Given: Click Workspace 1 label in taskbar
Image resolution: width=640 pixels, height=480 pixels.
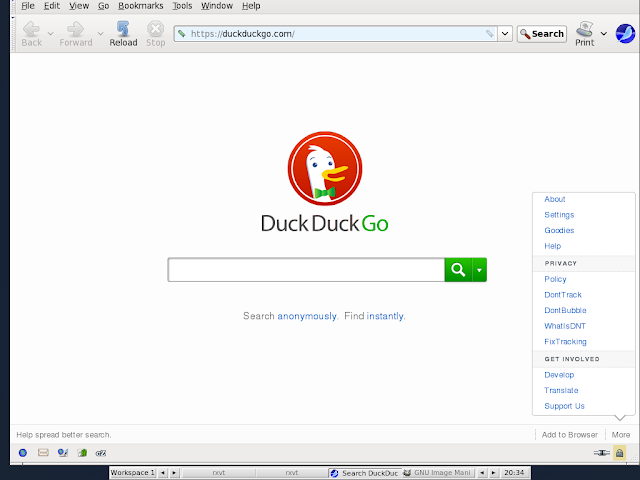Looking at the screenshot, I should 133,473.
